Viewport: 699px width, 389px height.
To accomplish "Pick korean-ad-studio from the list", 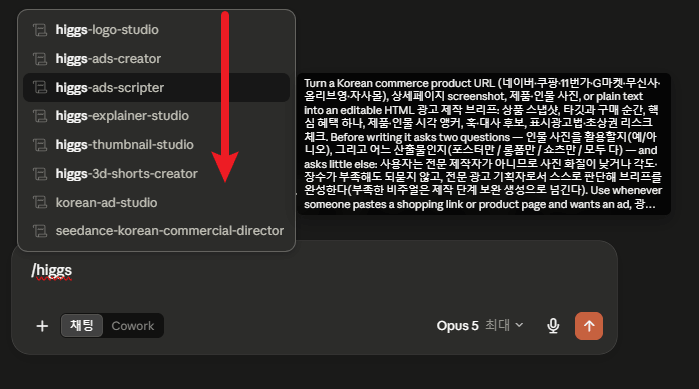I will click(x=156, y=203).
